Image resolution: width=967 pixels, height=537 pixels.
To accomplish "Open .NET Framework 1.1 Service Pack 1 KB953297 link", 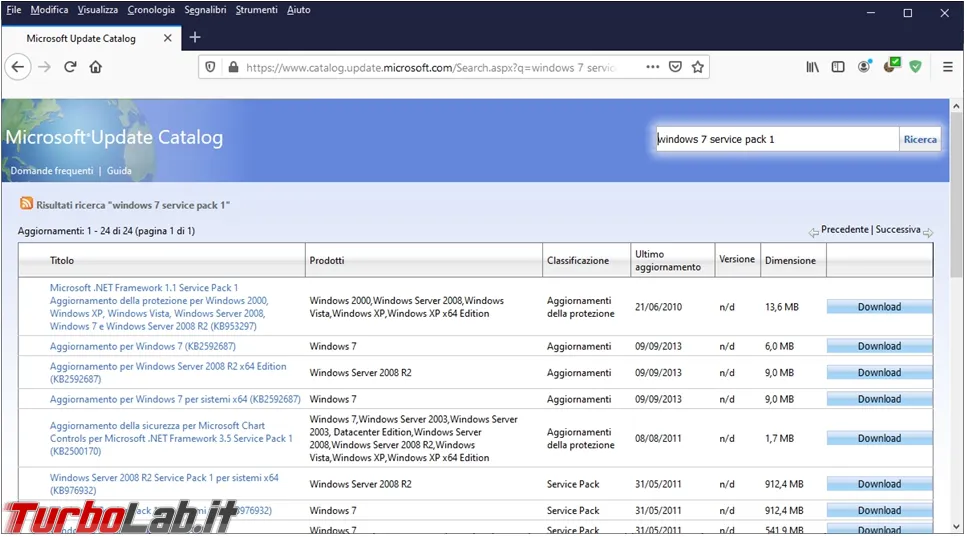I will point(159,307).
